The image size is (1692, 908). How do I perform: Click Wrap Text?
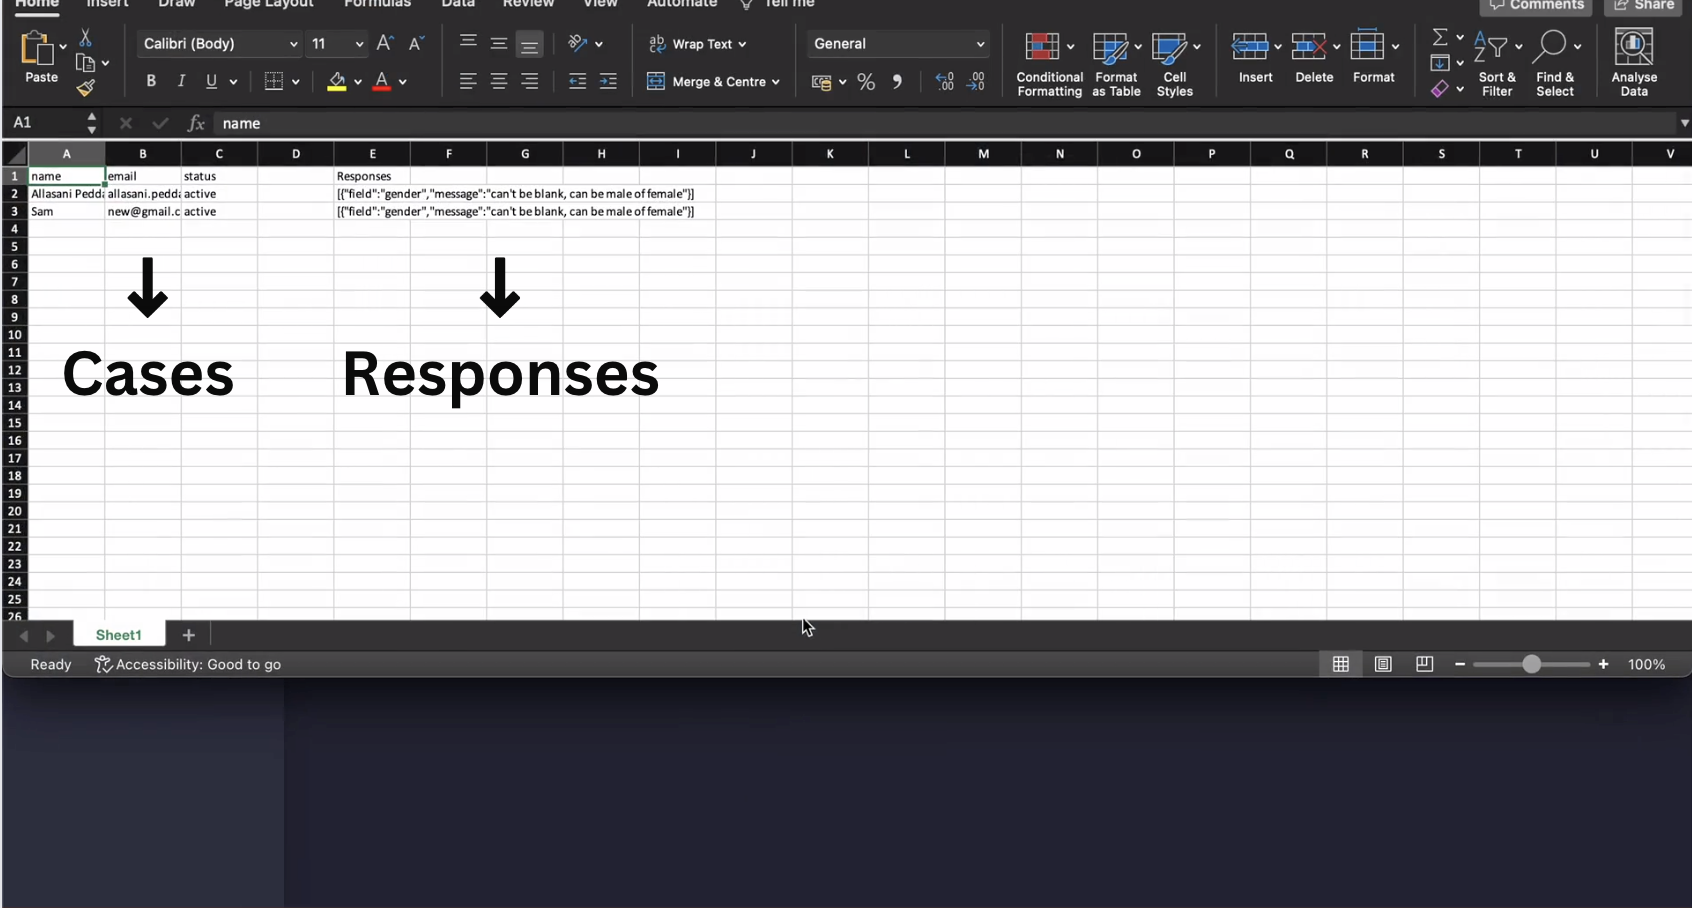point(697,44)
